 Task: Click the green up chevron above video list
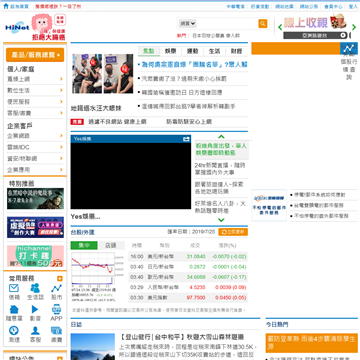[x=221, y=136]
